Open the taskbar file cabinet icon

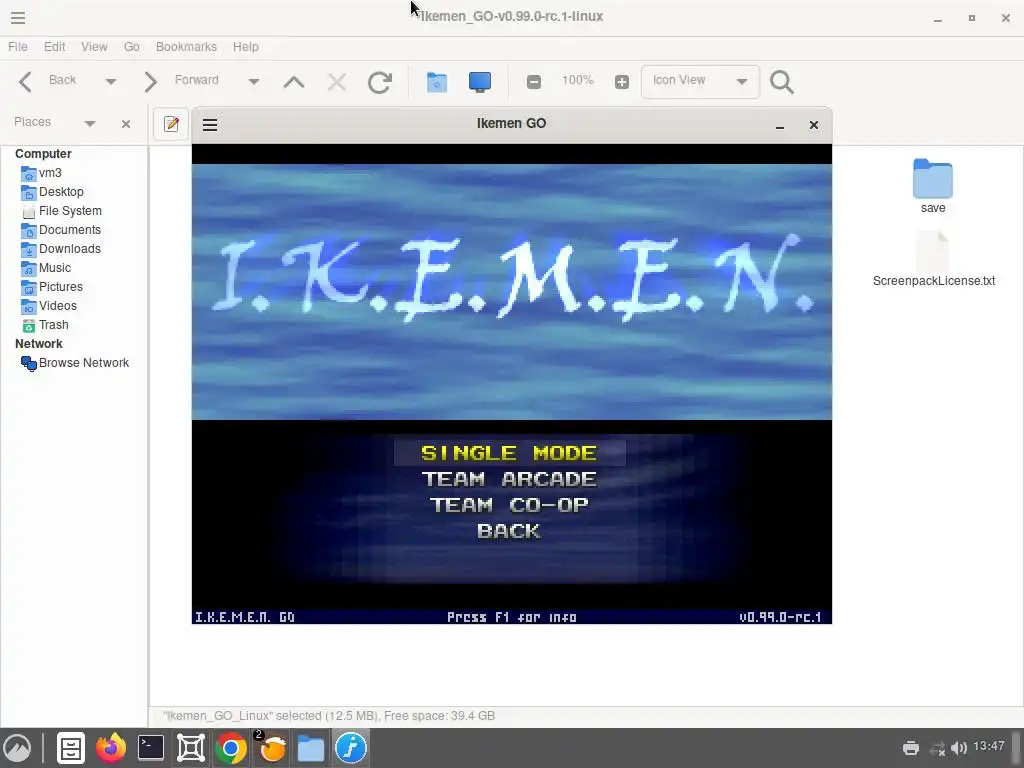coord(71,748)
